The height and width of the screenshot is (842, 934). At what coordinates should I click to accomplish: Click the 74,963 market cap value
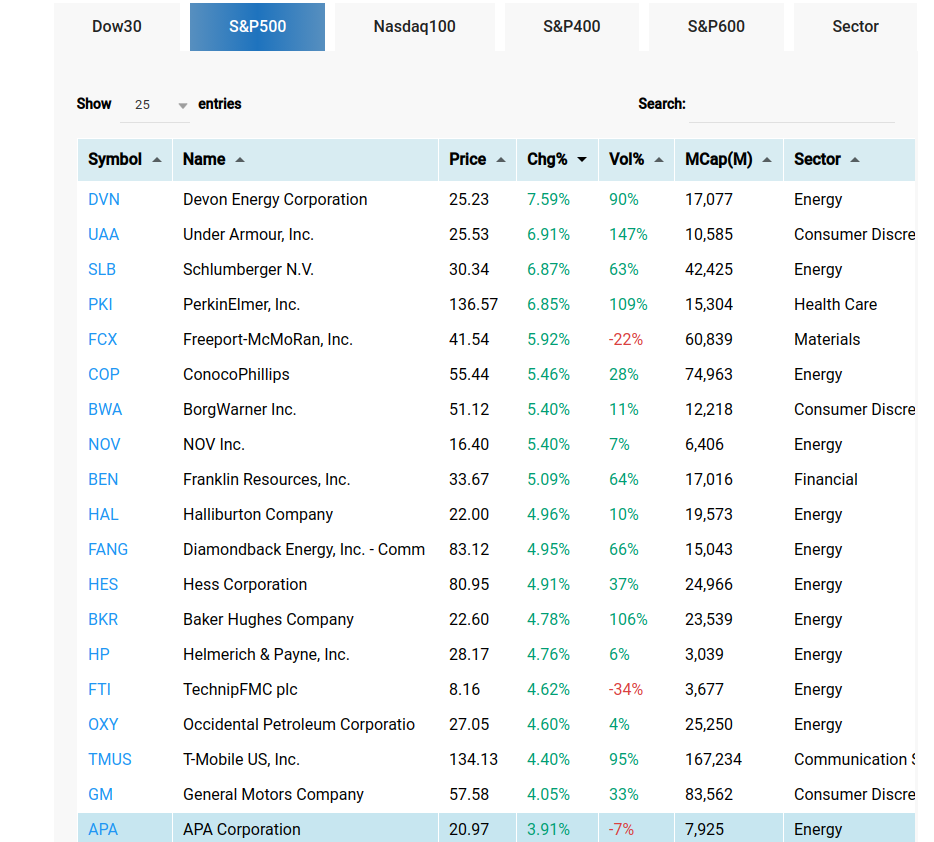(709, 375)
